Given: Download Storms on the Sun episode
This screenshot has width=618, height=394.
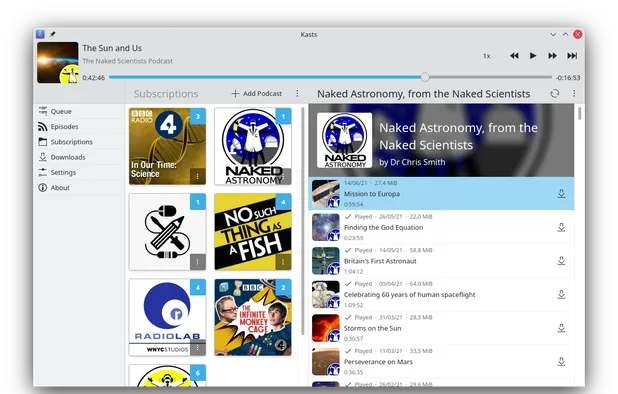Looking at the screenshot, I should click(561, 328).
